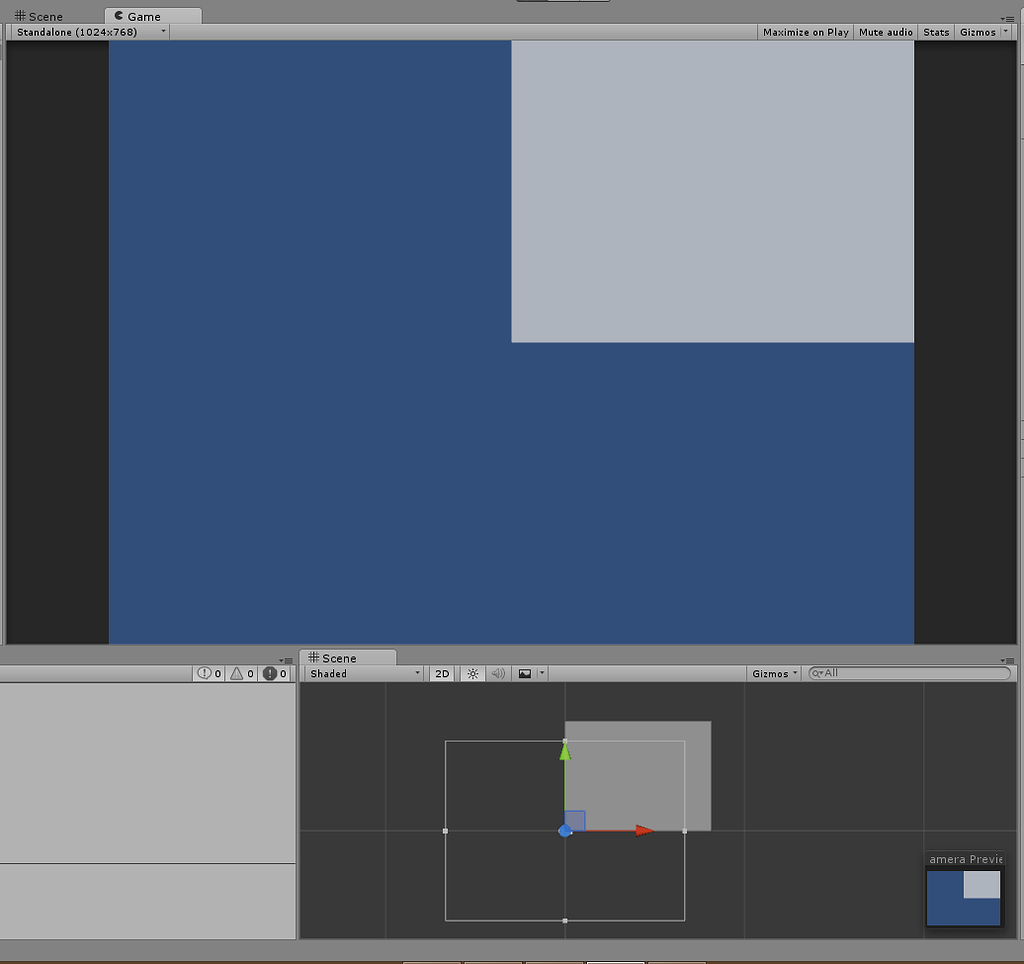Enable Mute audio for the Game view
The image size is (1024, 964).
[x=884, y=31]
